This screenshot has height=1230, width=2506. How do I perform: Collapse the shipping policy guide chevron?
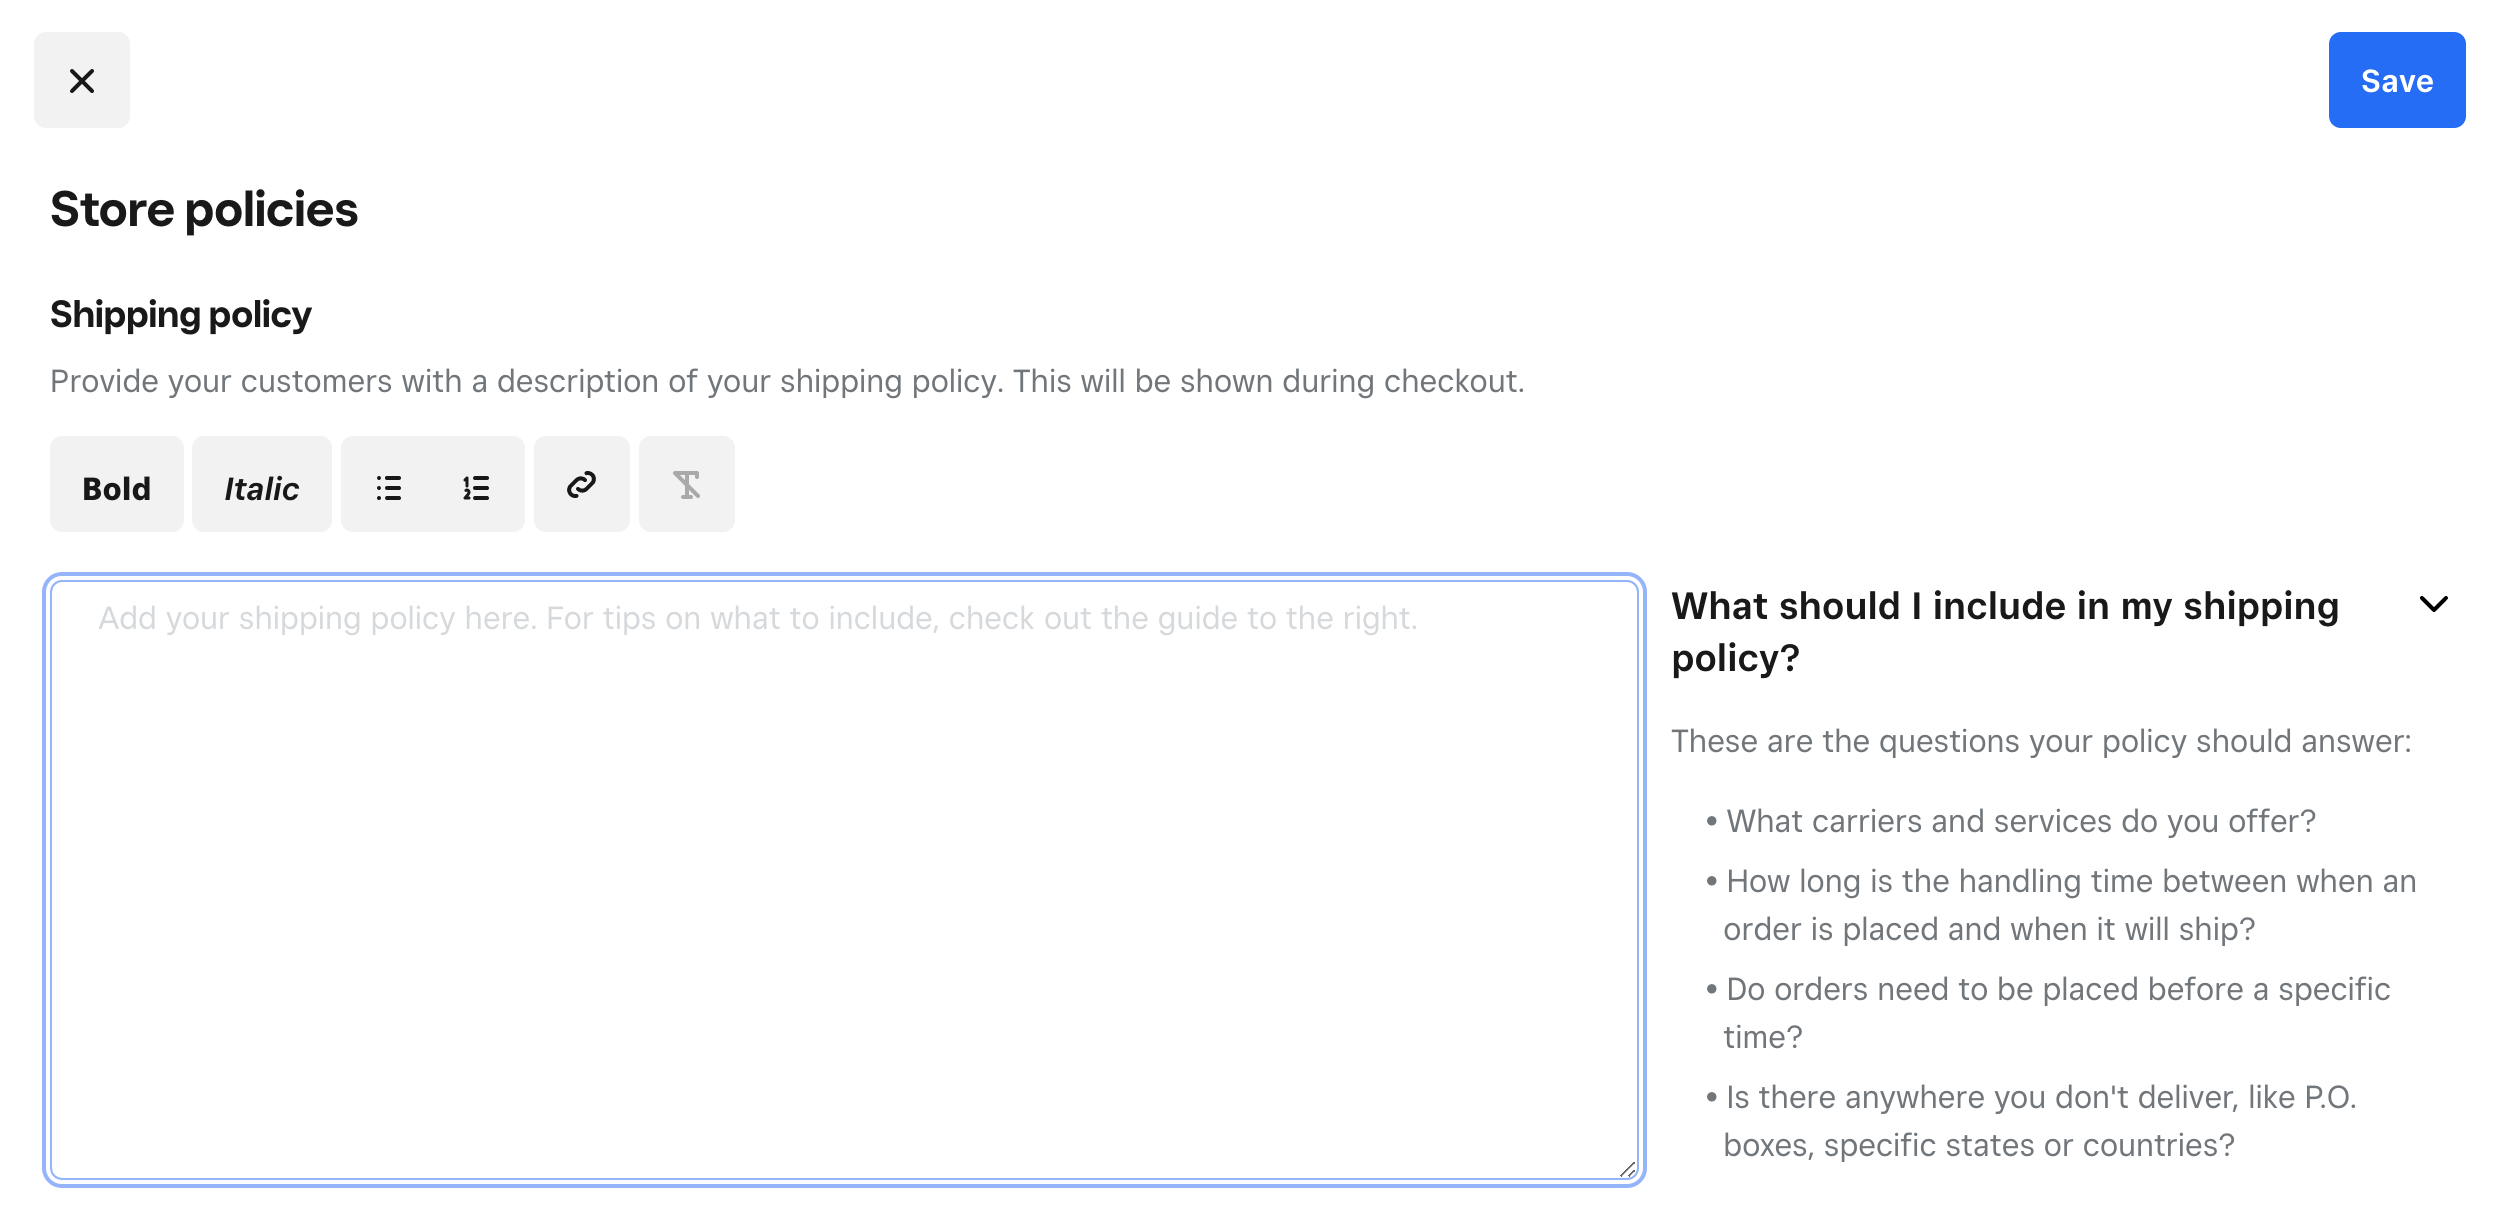tap(2433, 604)
